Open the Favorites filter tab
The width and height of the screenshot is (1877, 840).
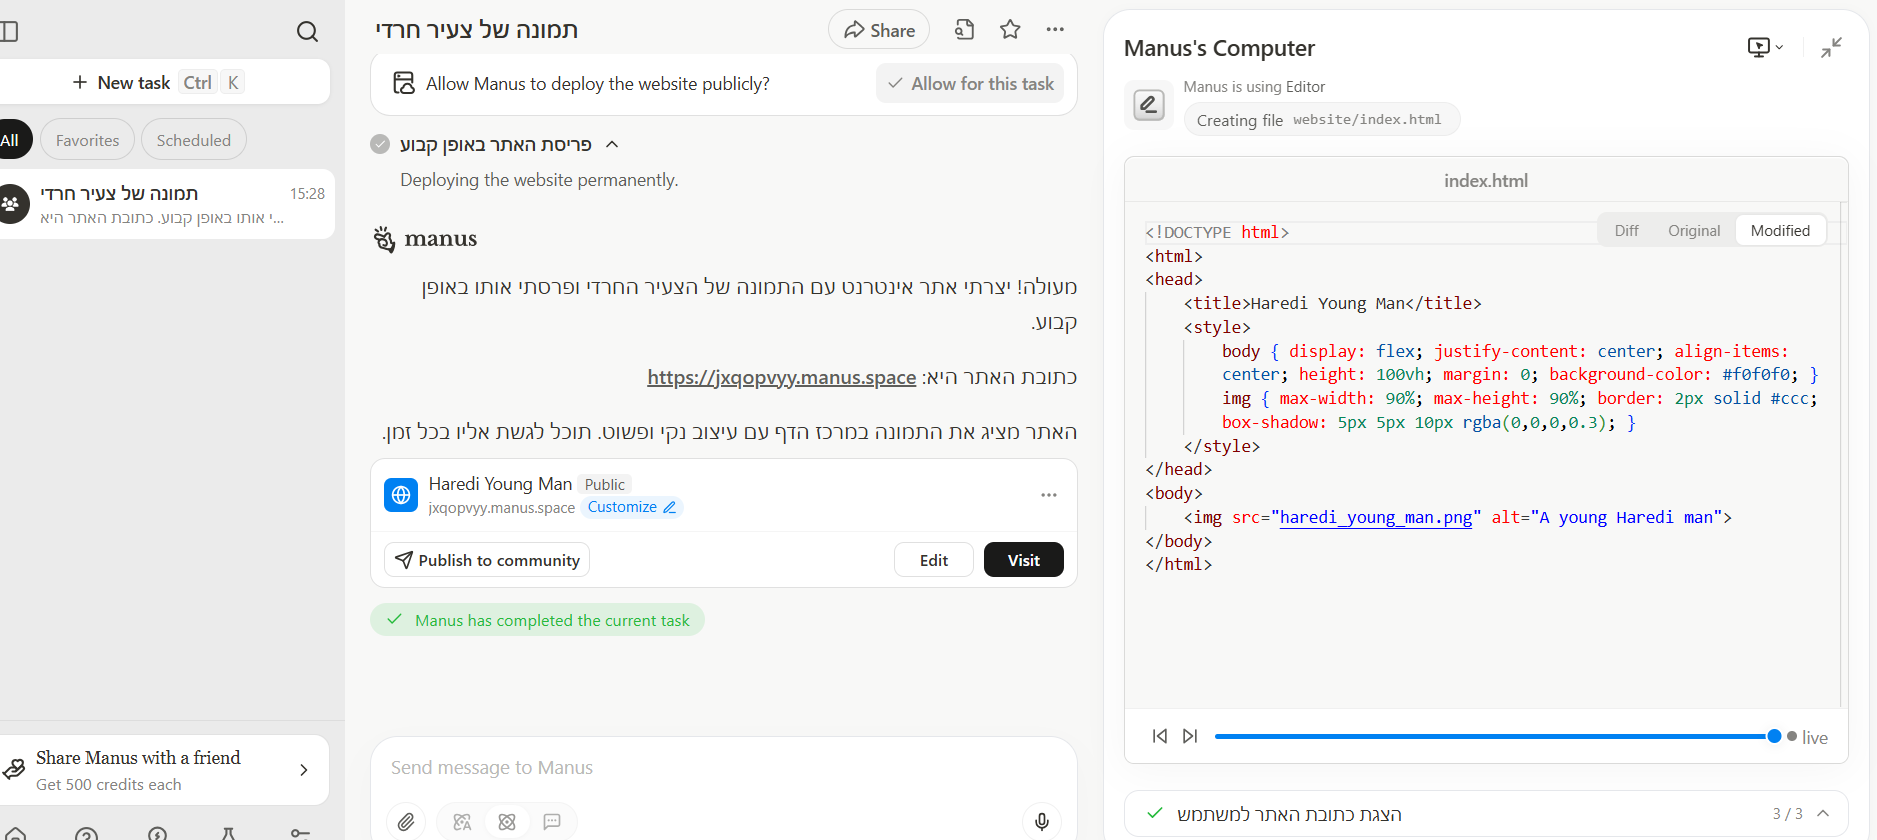coord(87,141)
